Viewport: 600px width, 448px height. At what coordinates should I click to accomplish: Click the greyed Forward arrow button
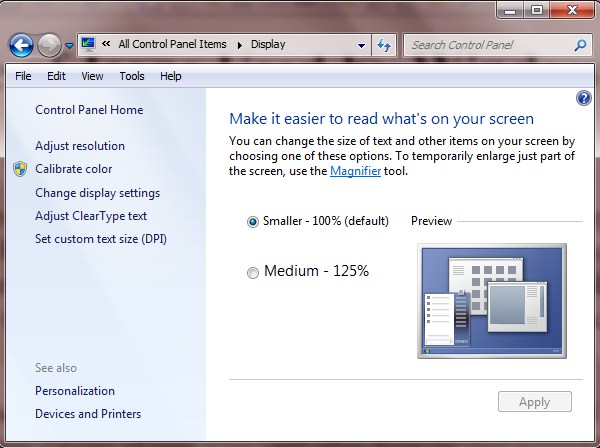49,46
